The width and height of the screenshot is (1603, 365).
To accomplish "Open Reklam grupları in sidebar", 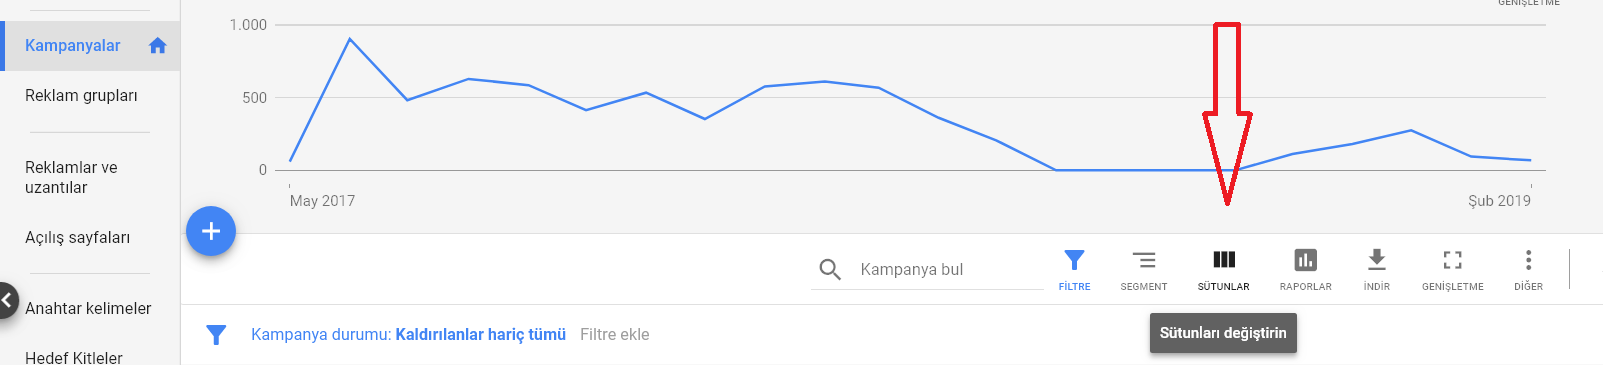I will [x=81, y=96].
